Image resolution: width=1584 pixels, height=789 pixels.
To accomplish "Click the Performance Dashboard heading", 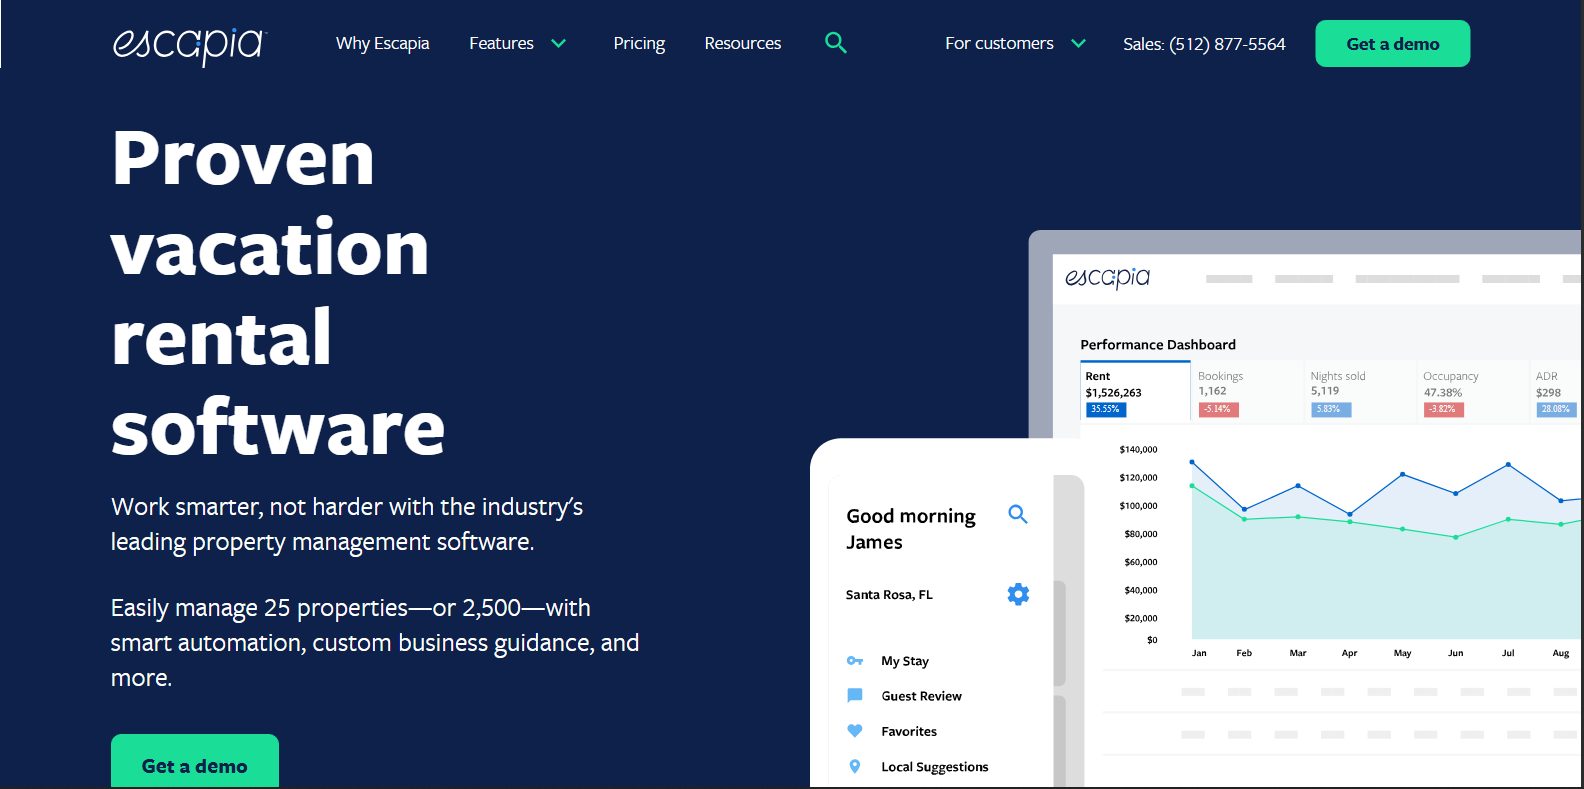I will point(1158,345).
